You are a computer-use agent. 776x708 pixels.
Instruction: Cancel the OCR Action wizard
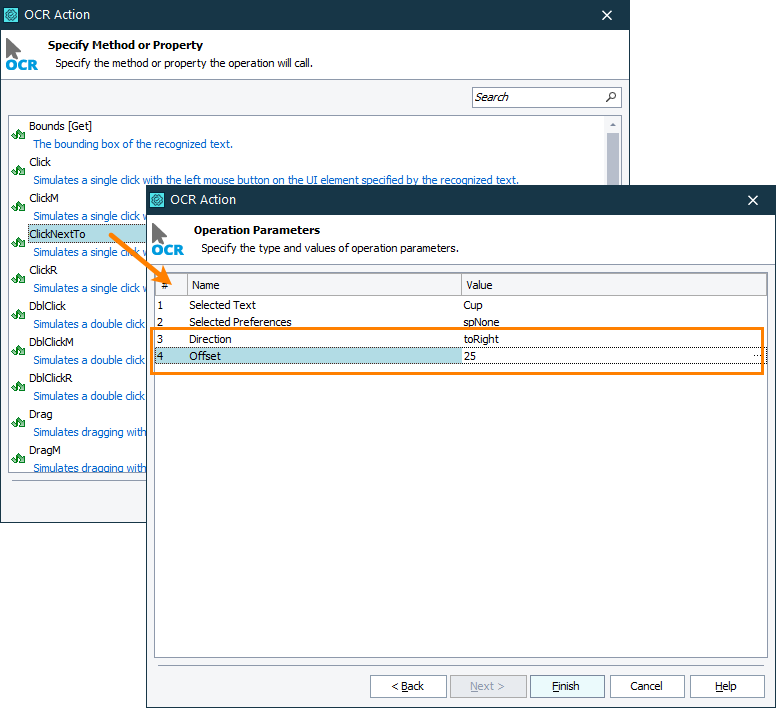coord(645,686)
